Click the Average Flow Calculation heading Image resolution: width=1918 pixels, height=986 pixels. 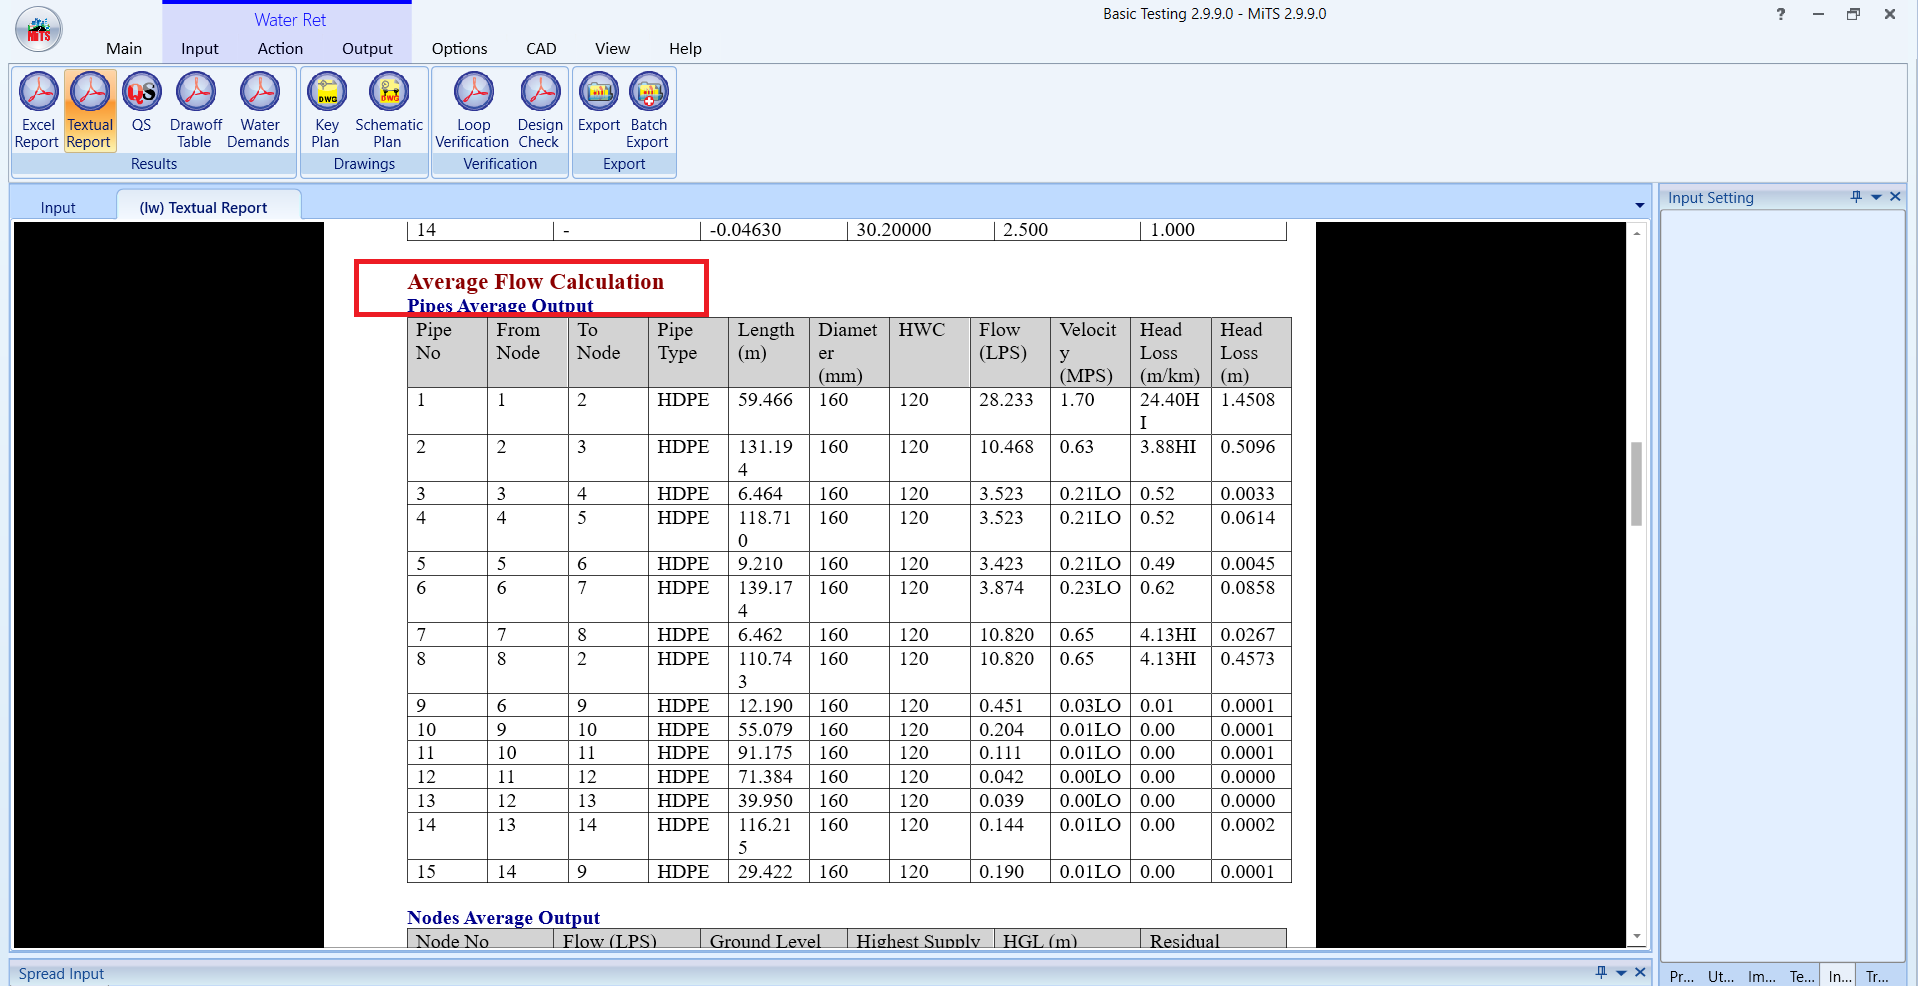tap(535, 281)
